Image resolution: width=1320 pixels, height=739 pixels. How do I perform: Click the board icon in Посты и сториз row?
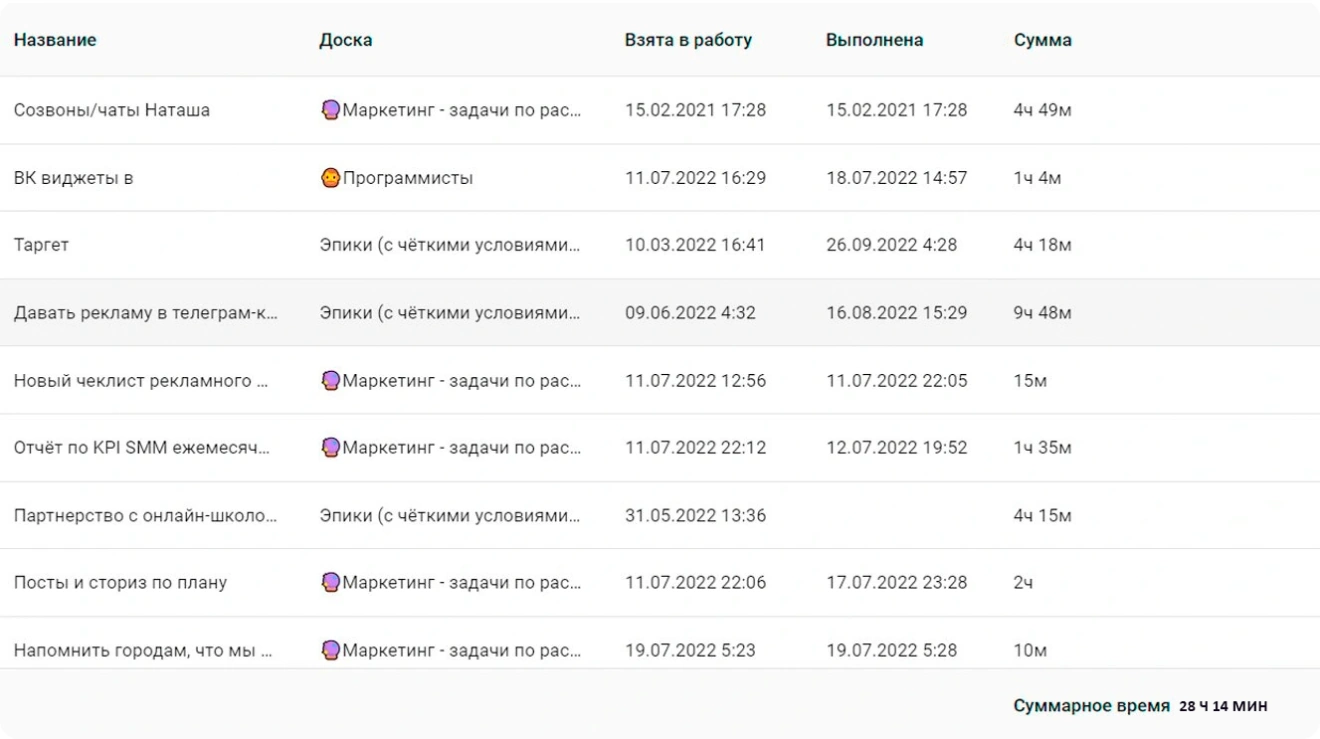click(x=330, y=582)
